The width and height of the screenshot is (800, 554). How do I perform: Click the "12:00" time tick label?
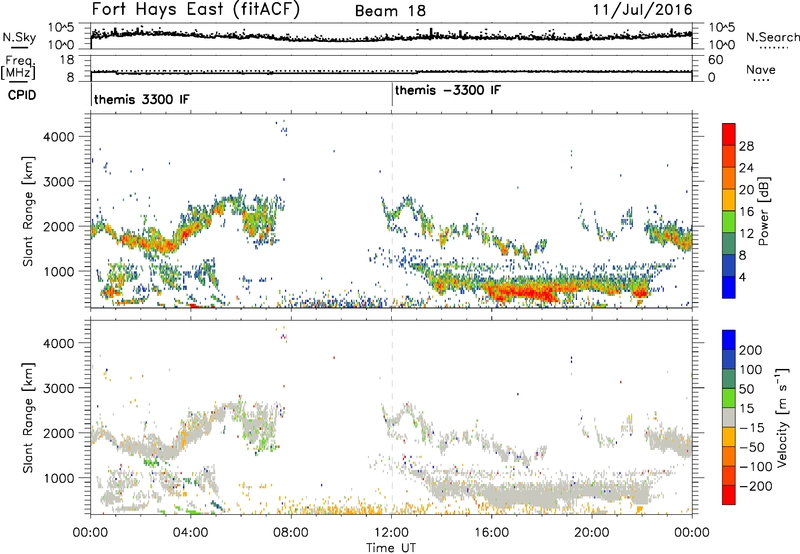(391, 533)
